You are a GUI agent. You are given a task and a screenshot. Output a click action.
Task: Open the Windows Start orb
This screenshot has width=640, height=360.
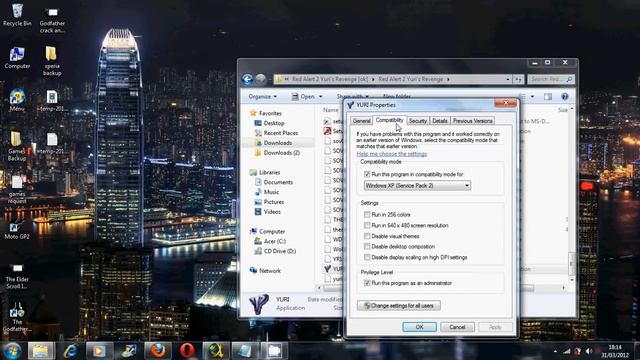click(x=12, y=351)
